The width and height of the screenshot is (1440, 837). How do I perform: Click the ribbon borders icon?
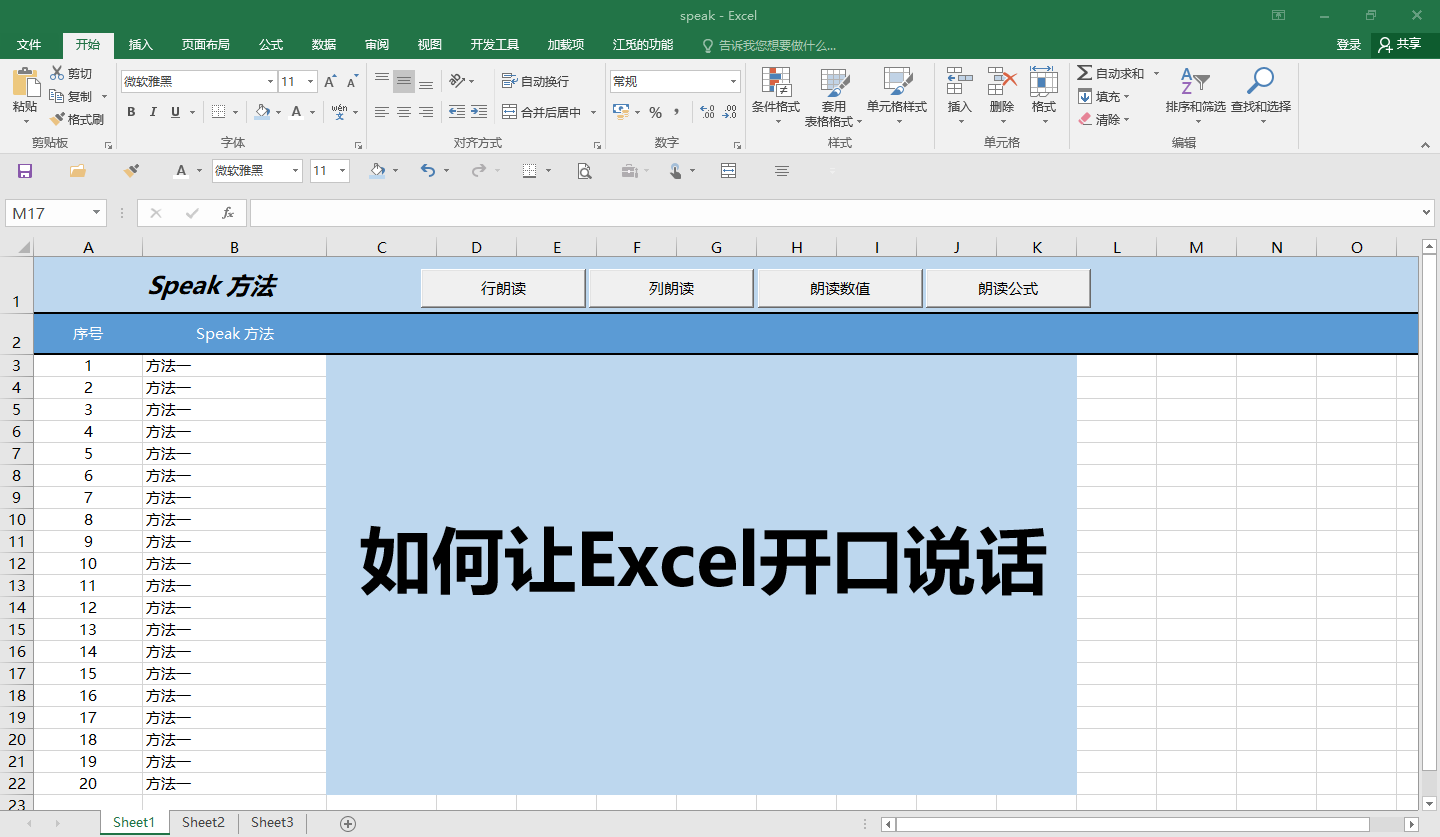point(219,112)
